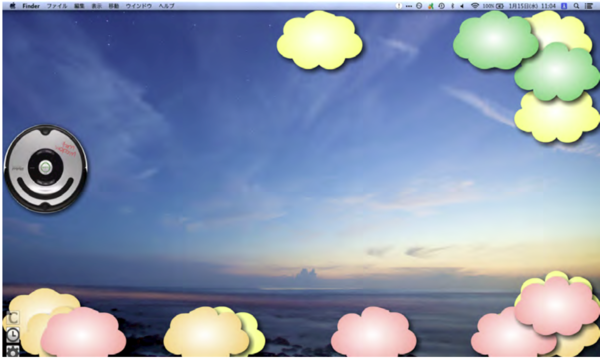600x360 pixels.
Task: Open the volume speaker menu
Action: (462, 6)
